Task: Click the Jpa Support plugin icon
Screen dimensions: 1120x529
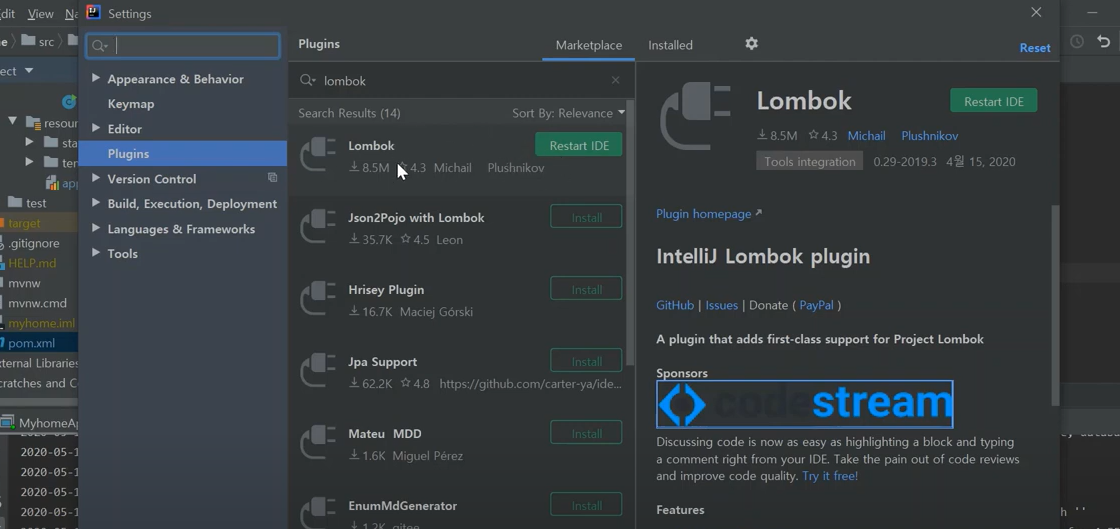Action: (318, 371)
